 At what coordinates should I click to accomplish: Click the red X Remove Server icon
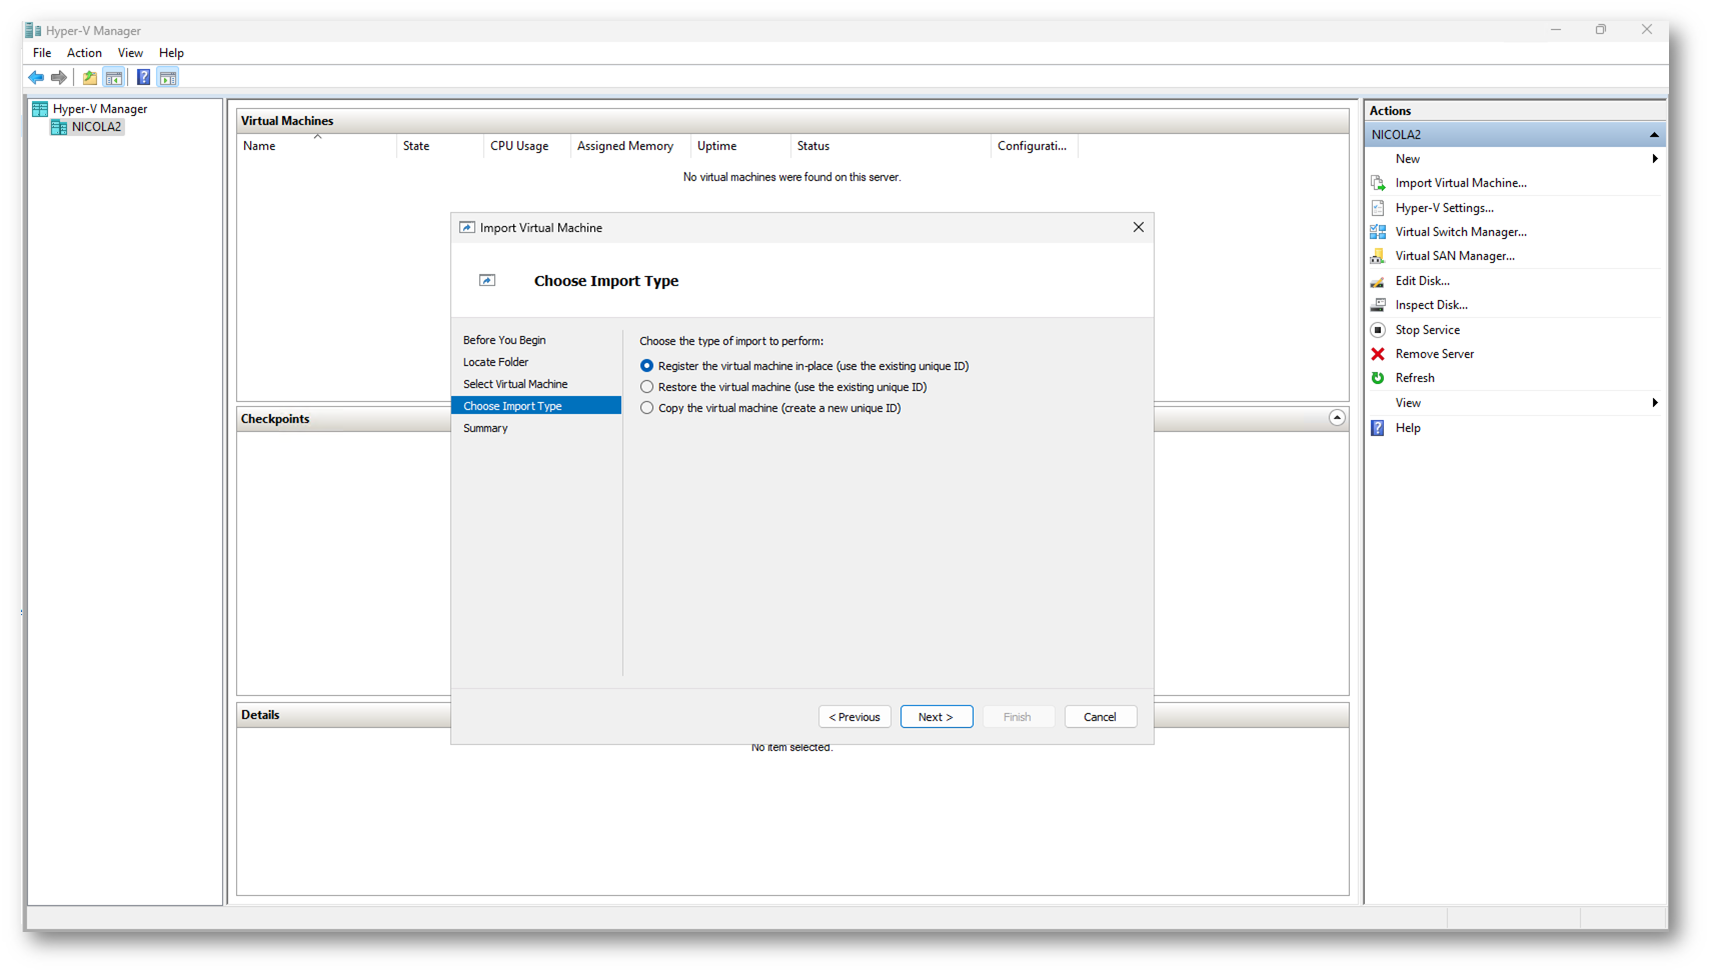(1378, 354)
